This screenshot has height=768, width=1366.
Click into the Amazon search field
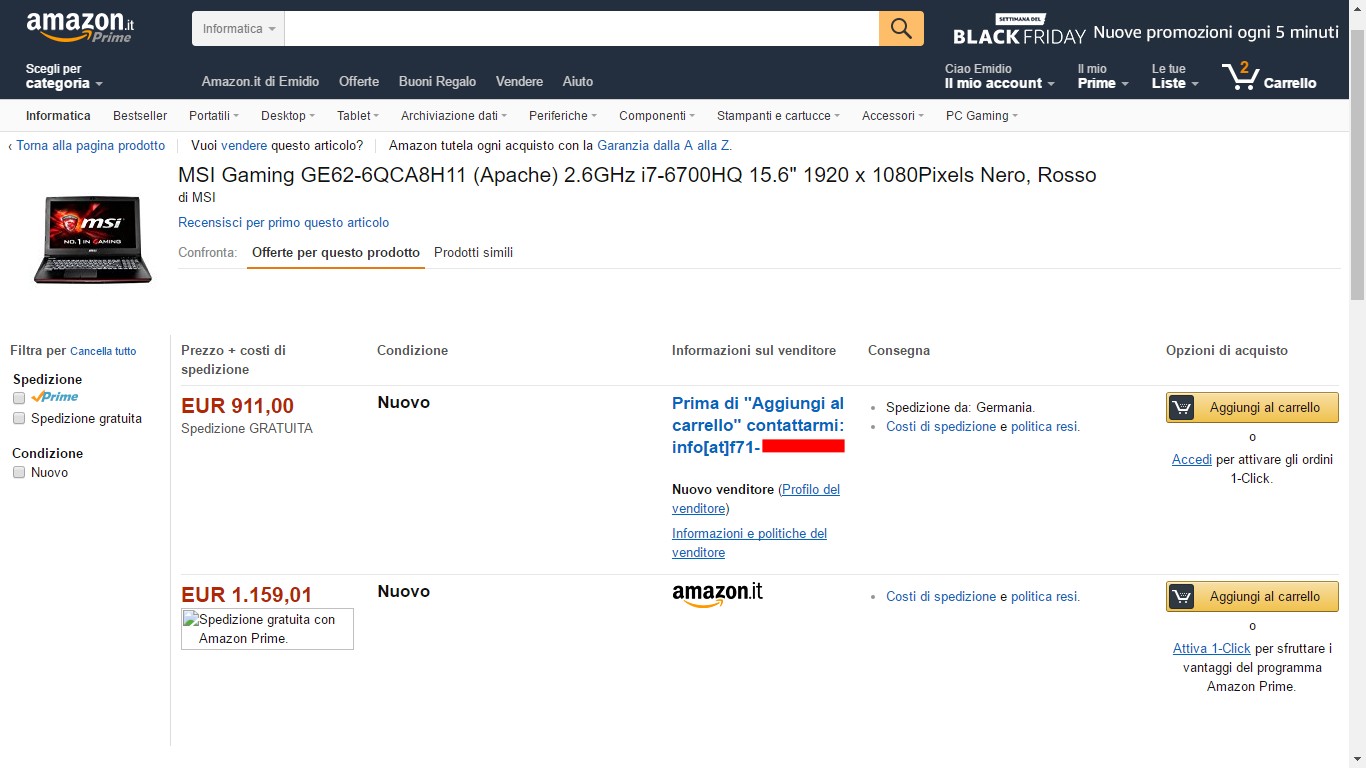[581, 29]
